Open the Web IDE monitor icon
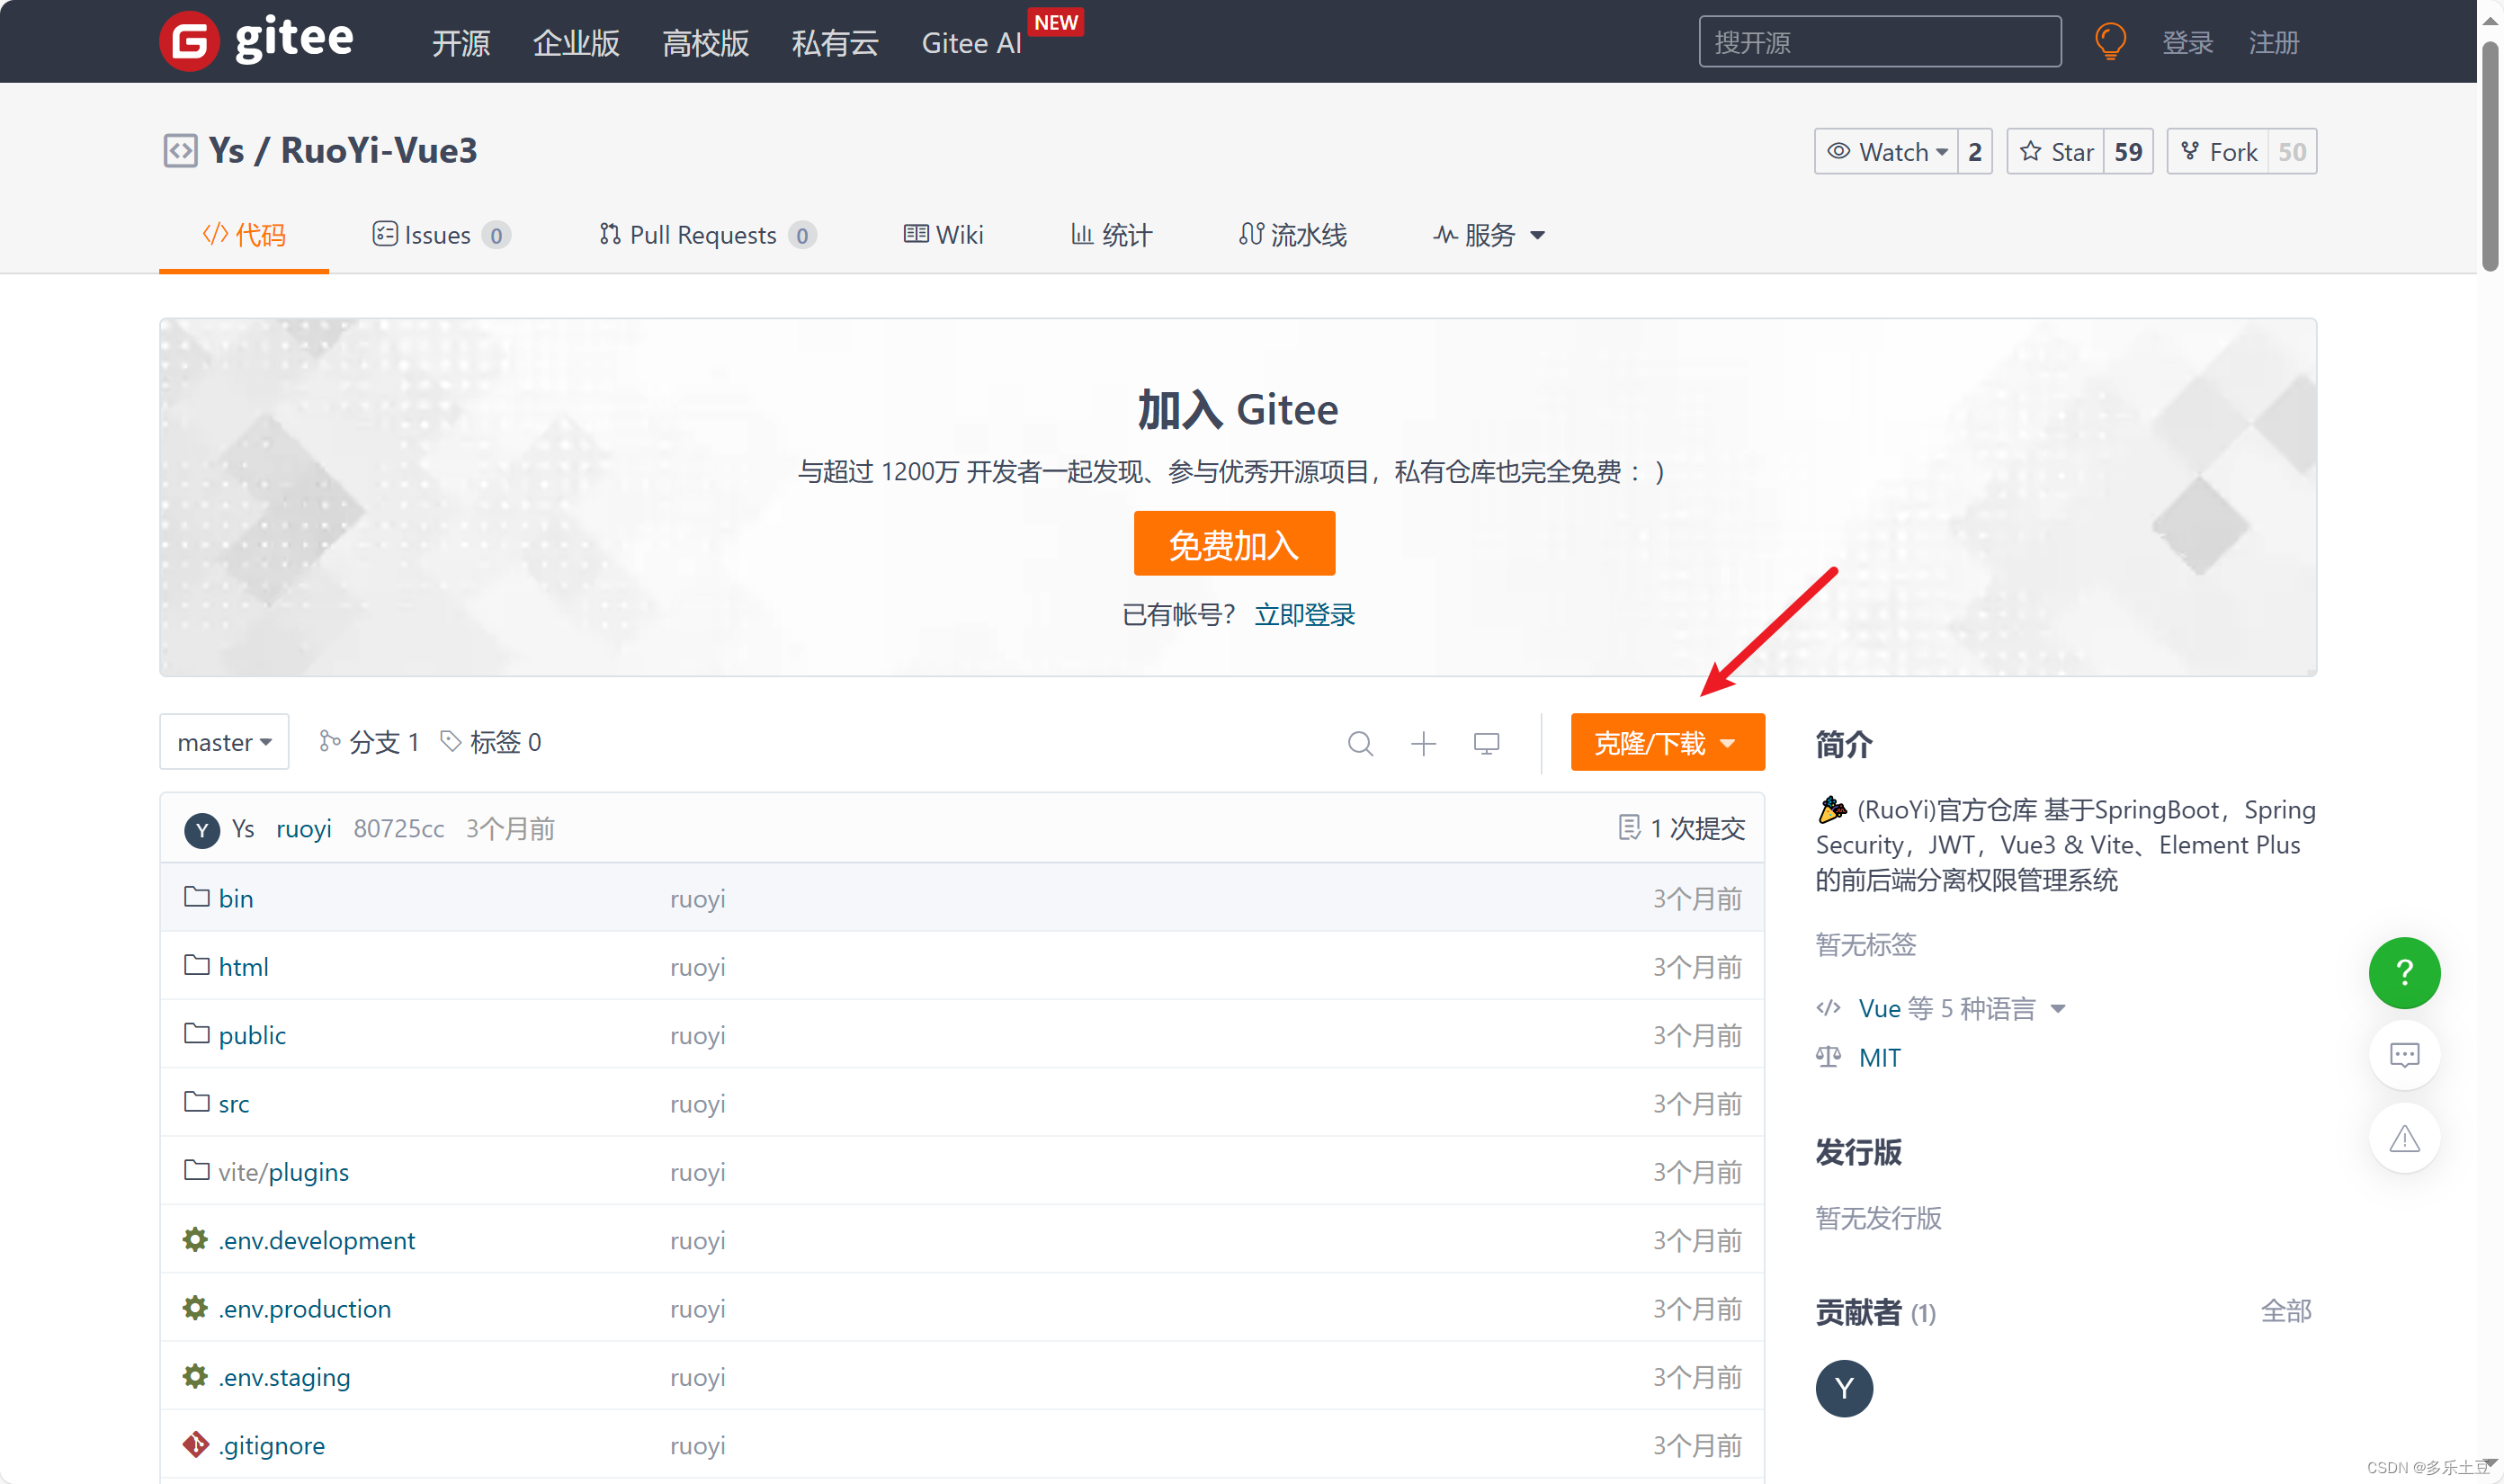The image size is (2504, 1484). tap(1486, 743)
